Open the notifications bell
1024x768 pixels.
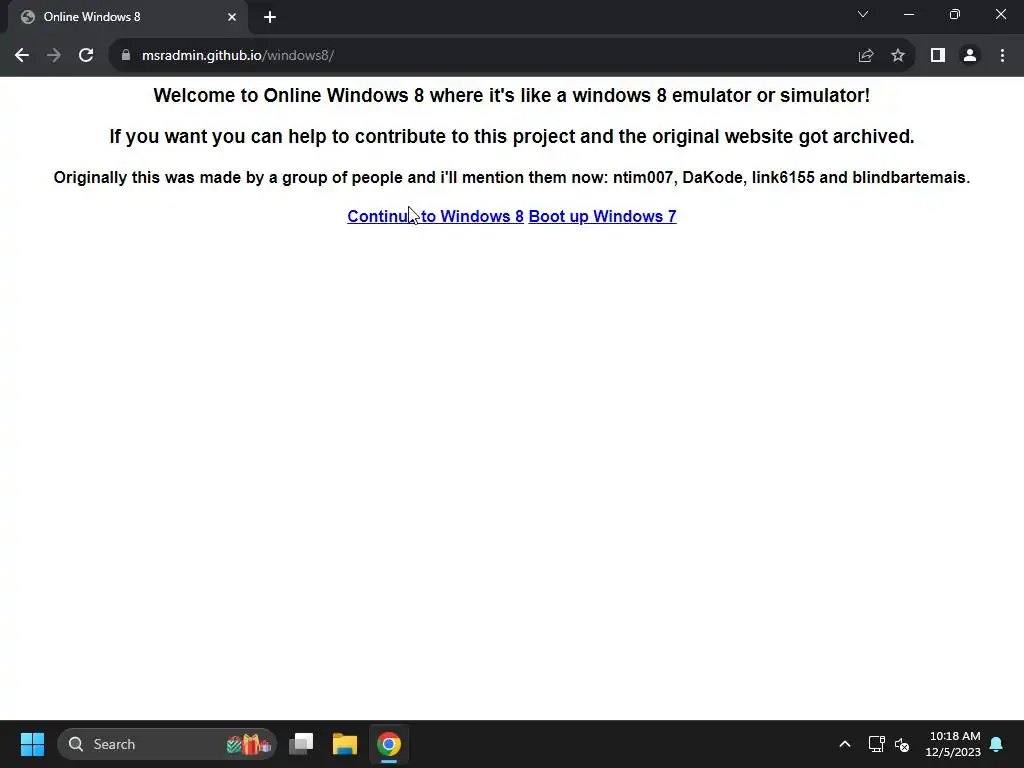(997, 744)
